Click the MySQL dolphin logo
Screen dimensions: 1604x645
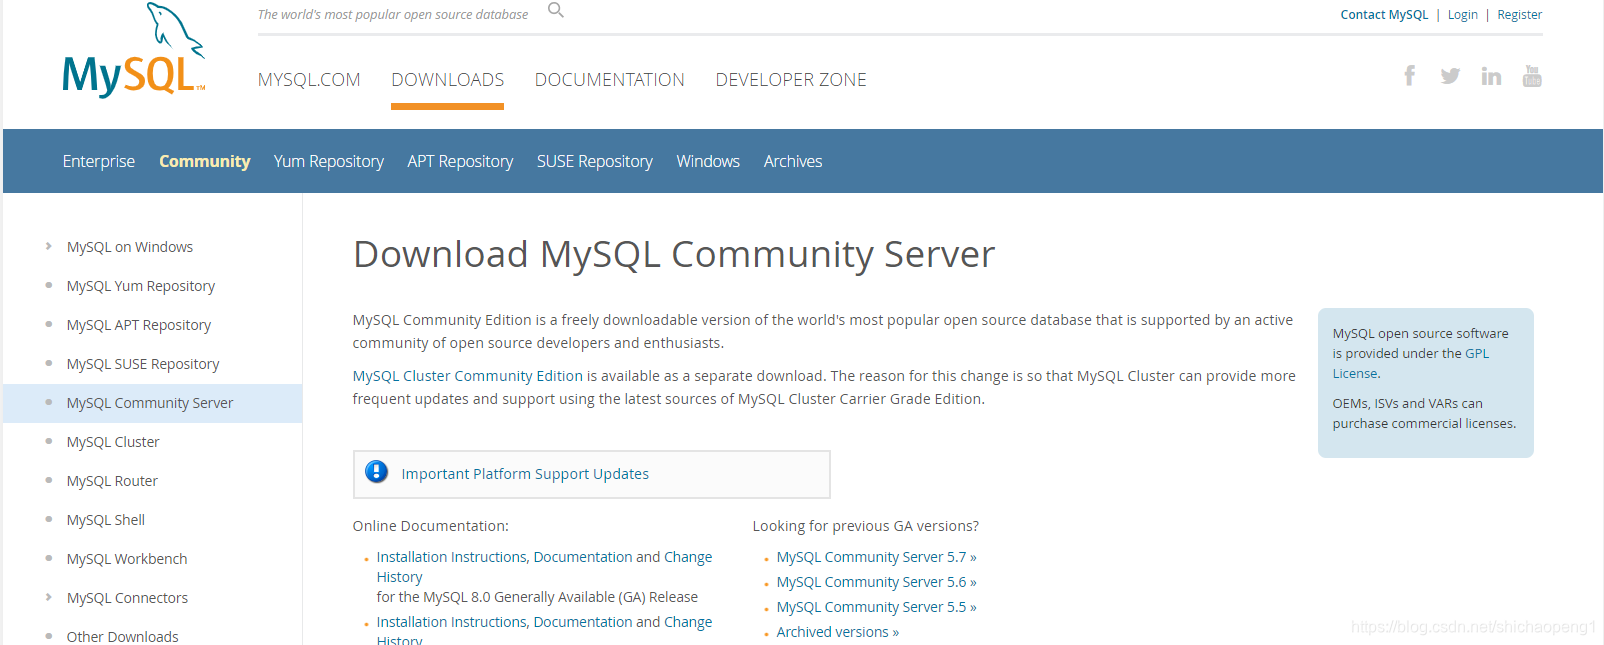click(134, 50)
